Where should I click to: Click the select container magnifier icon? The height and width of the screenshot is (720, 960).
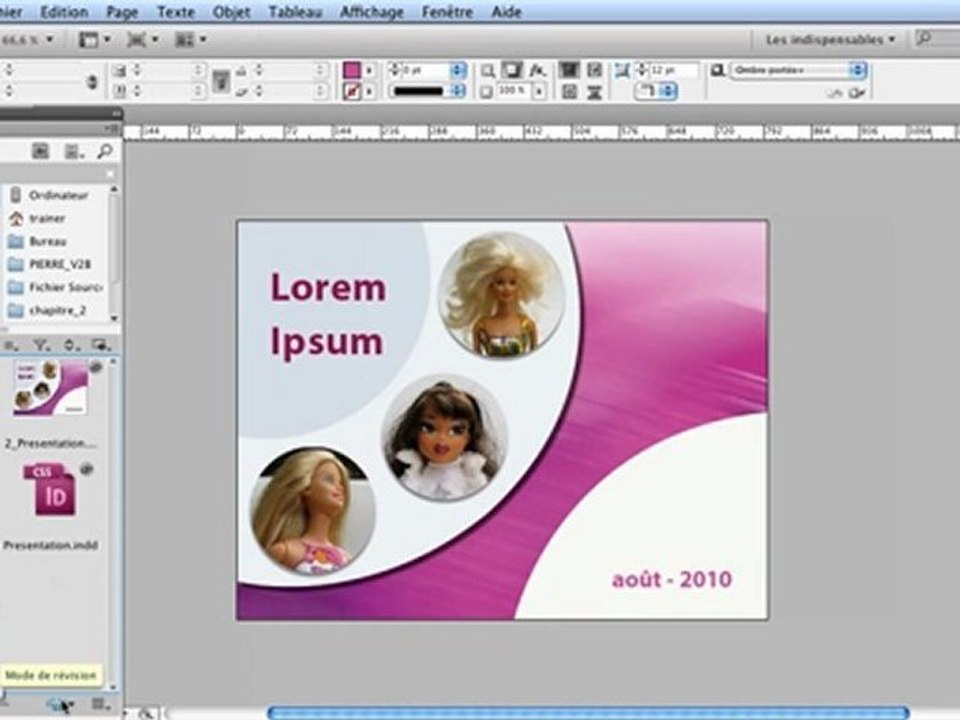487,71
